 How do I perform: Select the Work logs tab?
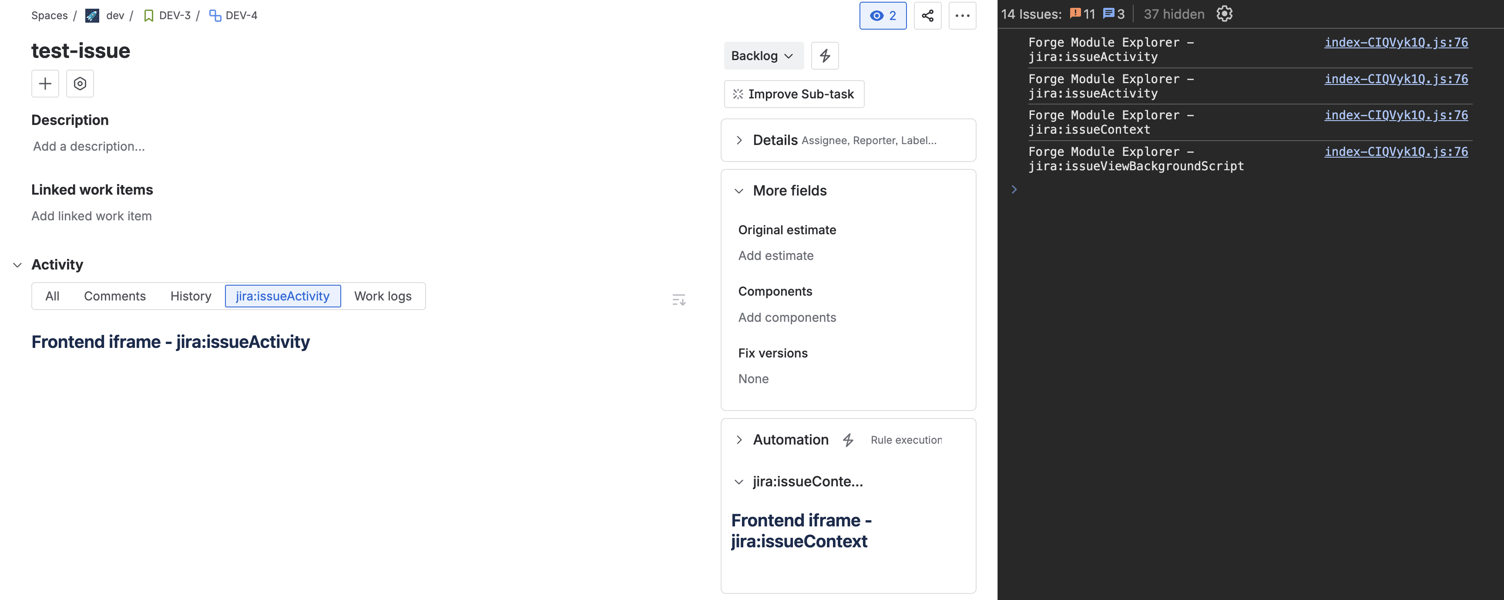382,296
